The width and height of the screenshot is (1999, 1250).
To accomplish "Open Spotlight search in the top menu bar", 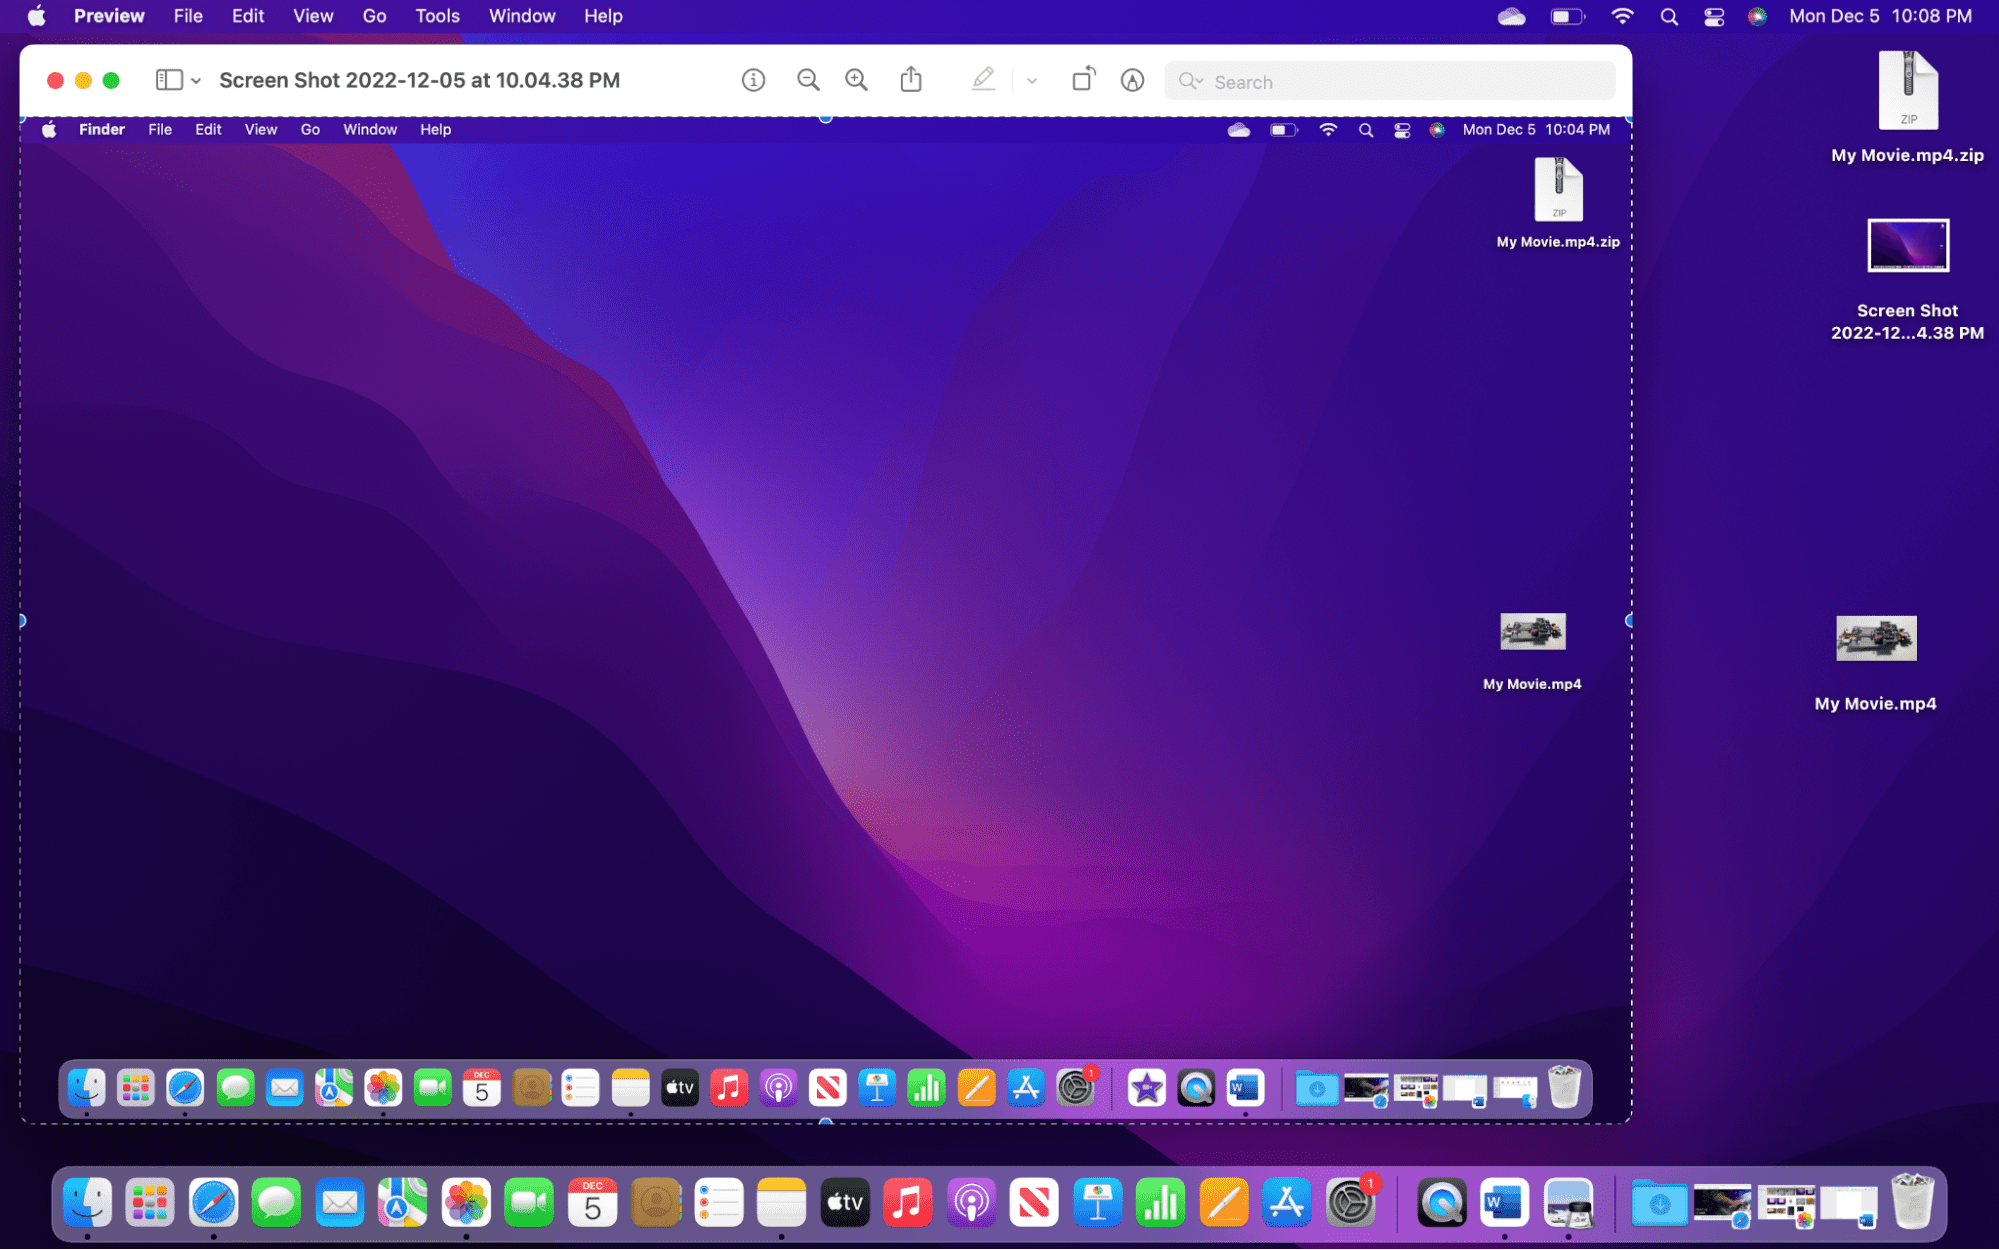I will click(1669, 16).
